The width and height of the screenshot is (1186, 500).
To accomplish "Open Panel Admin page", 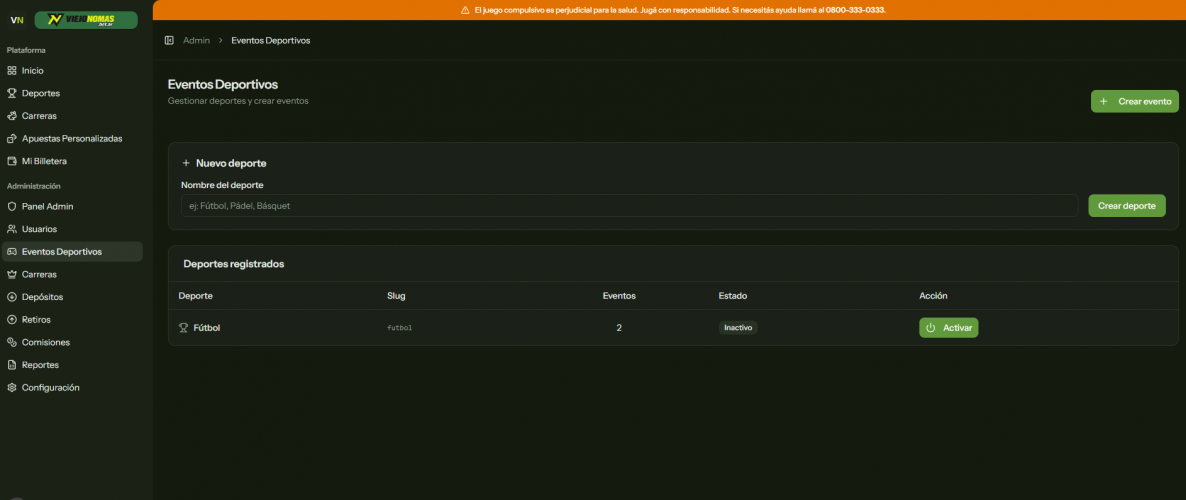I will pyautogui.click(x=72, y=206).
